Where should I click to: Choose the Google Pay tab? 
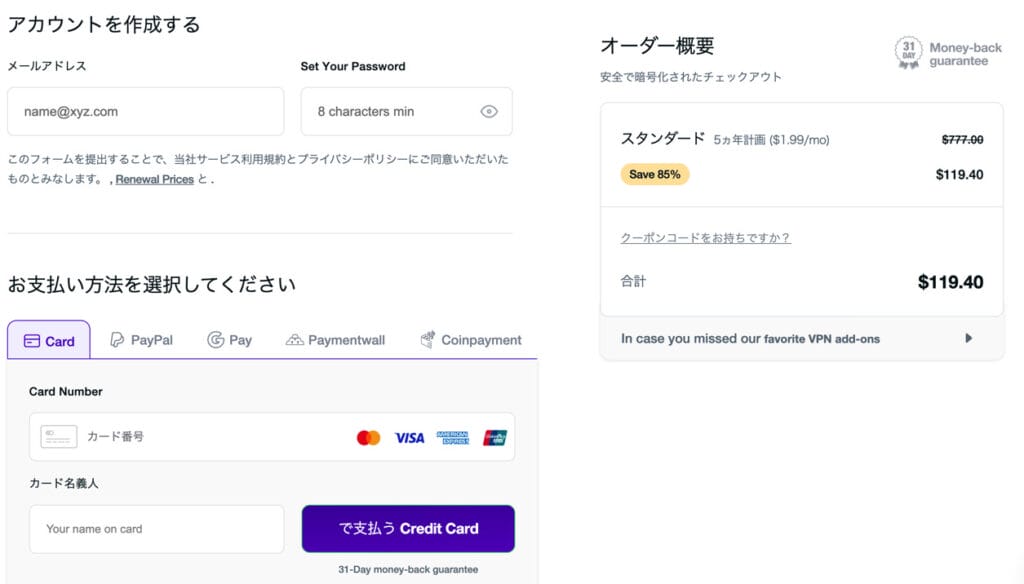(230, 340)
